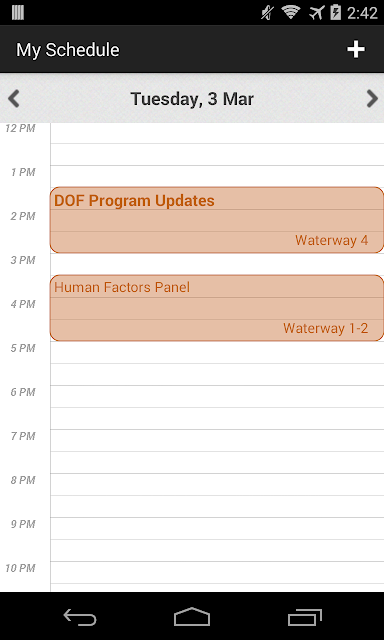384x640 pixels.
Task: Tap the airplane mode status icon
Action: (316, 13)
